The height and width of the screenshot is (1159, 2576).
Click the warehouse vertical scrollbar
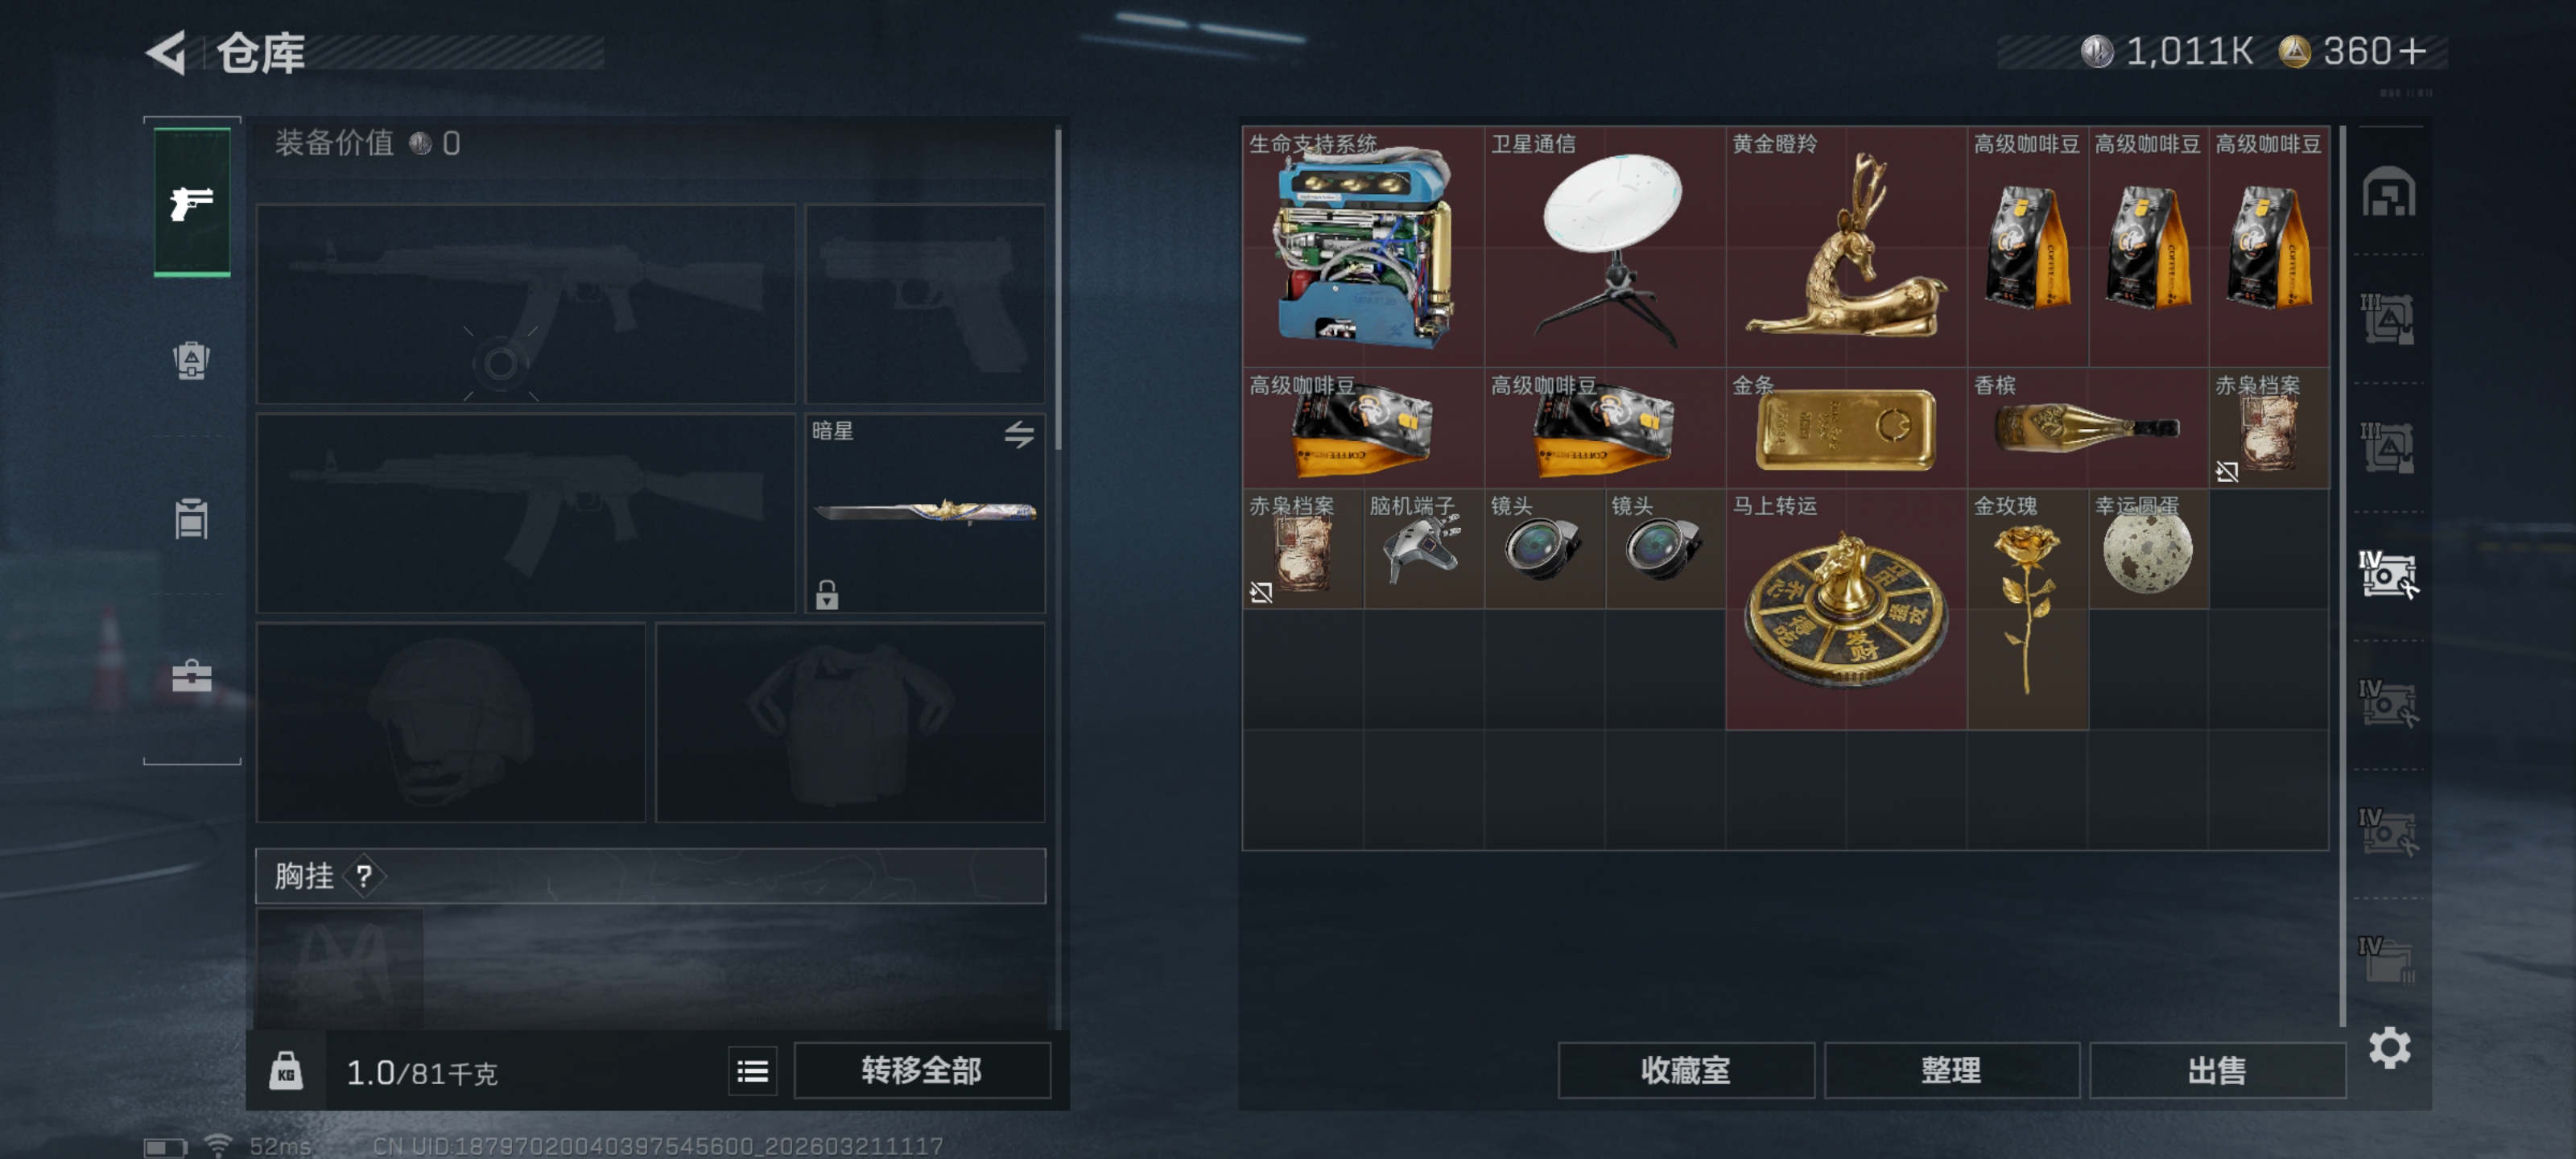click(x=2342, y=575)
